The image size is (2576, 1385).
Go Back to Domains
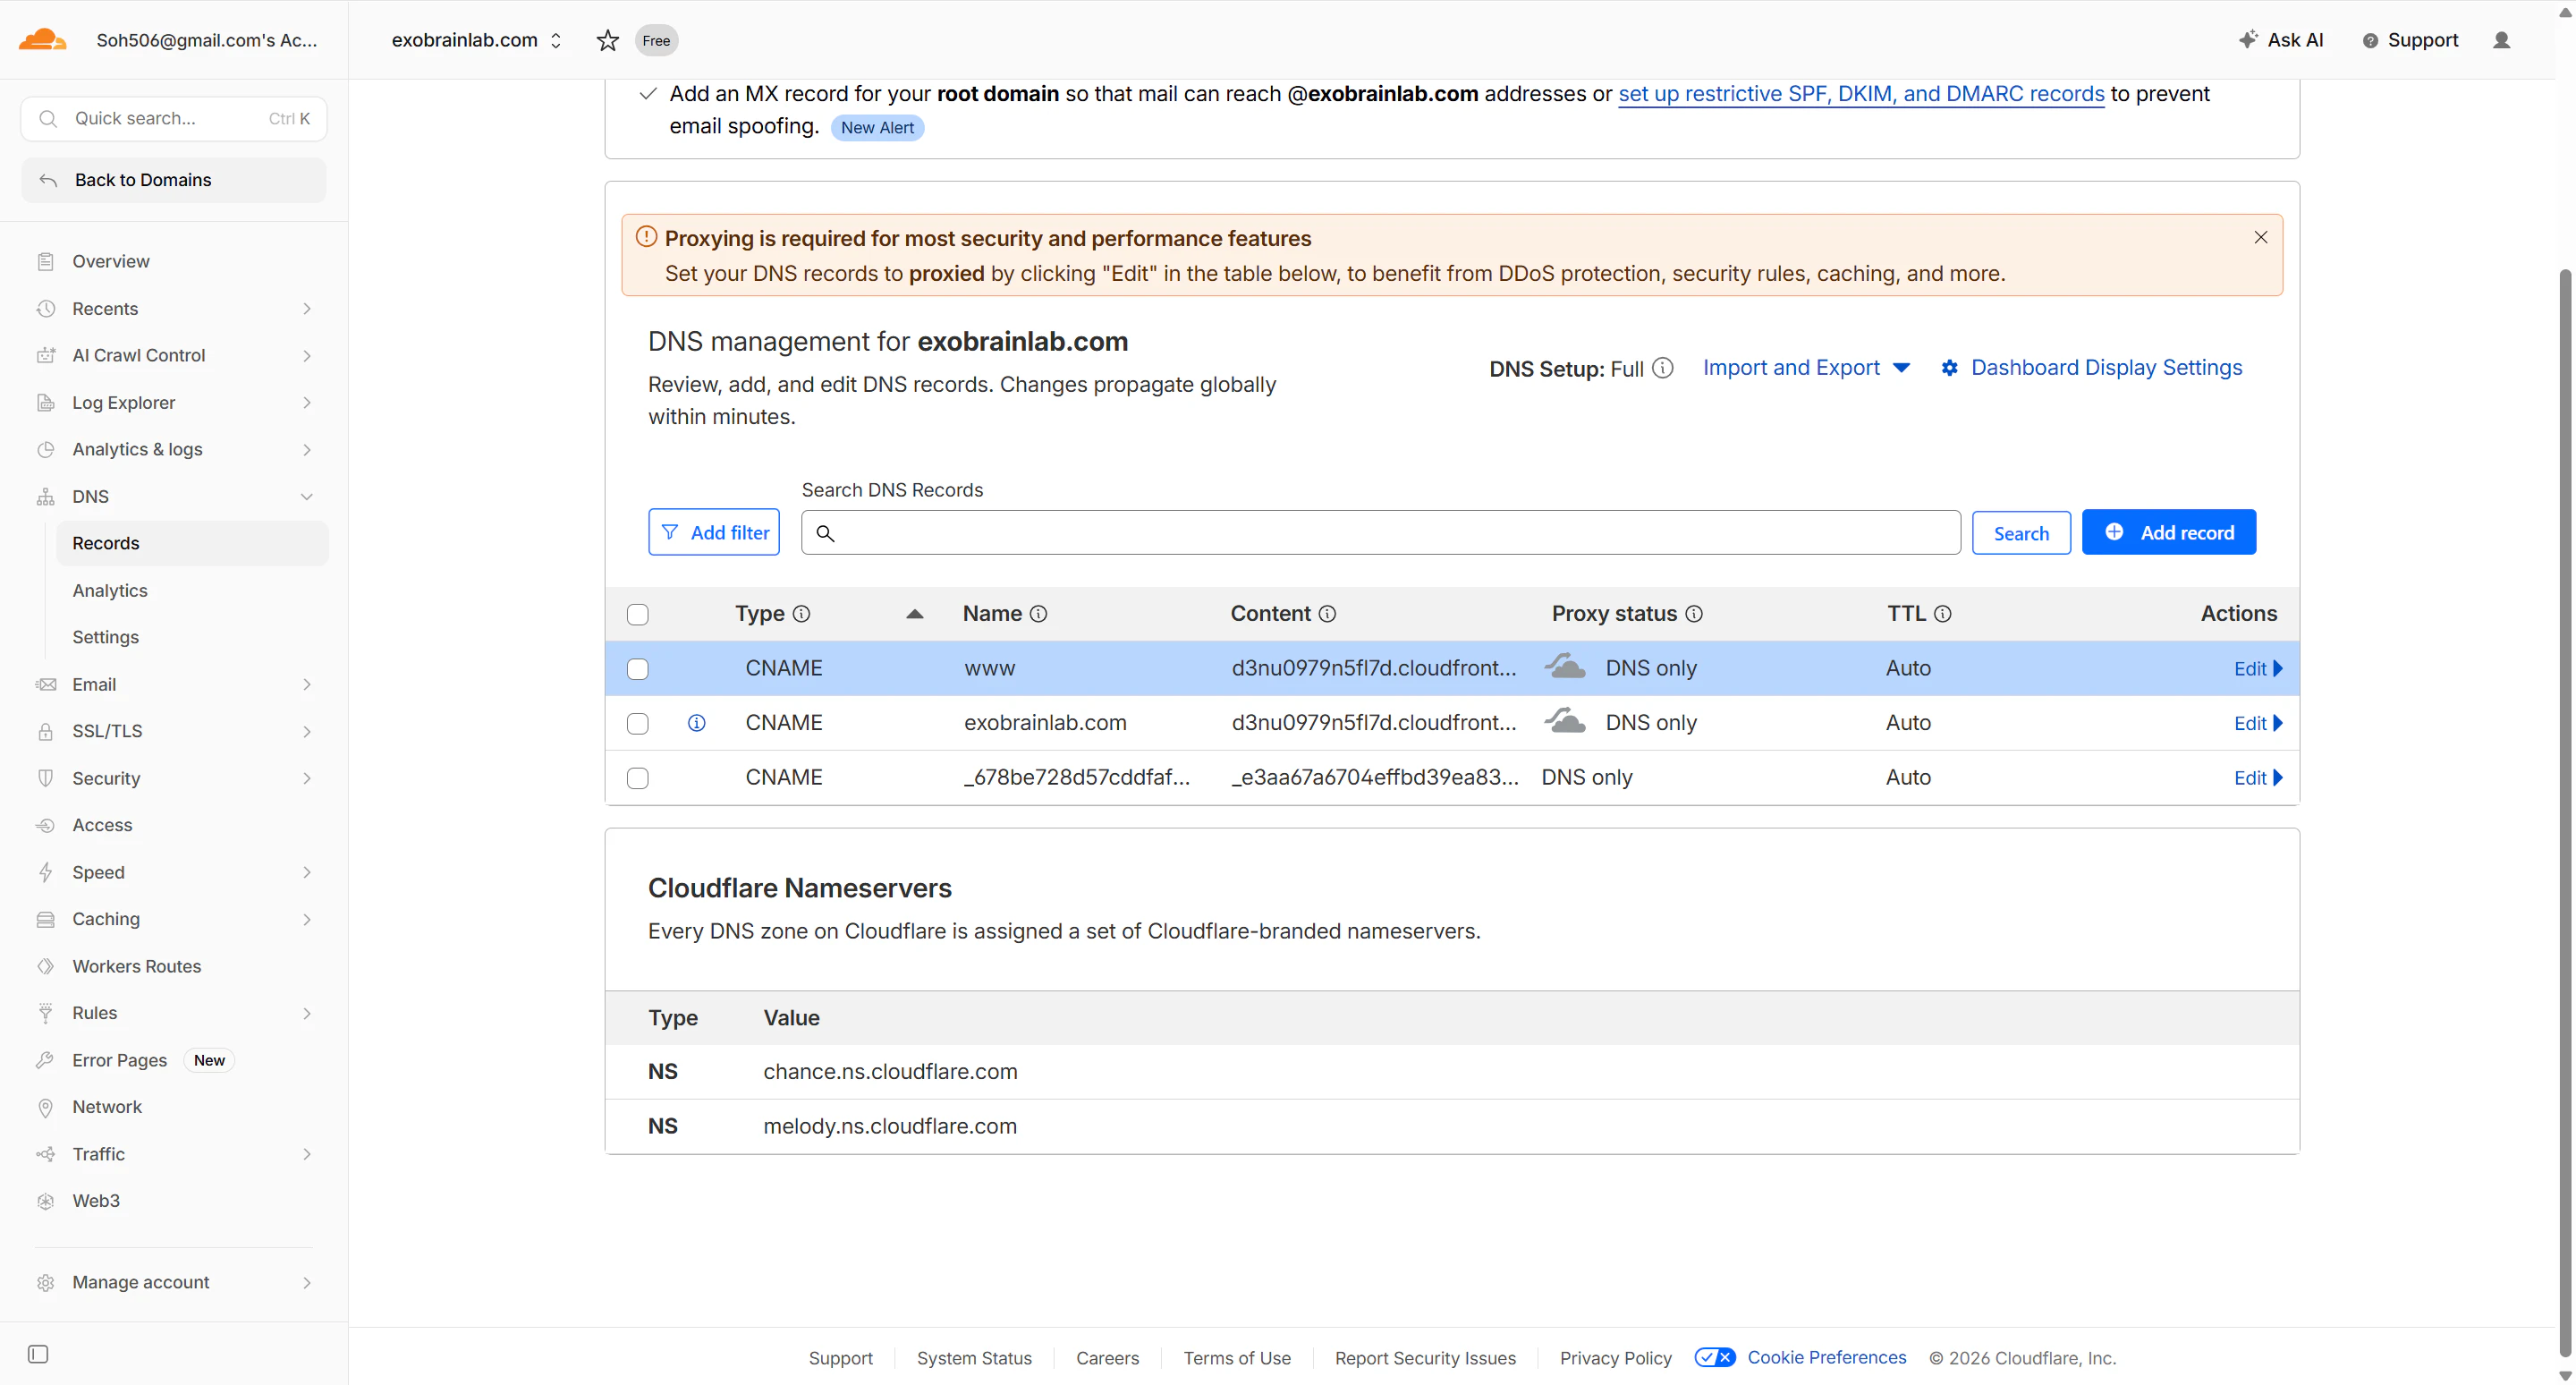coord(174,180)
